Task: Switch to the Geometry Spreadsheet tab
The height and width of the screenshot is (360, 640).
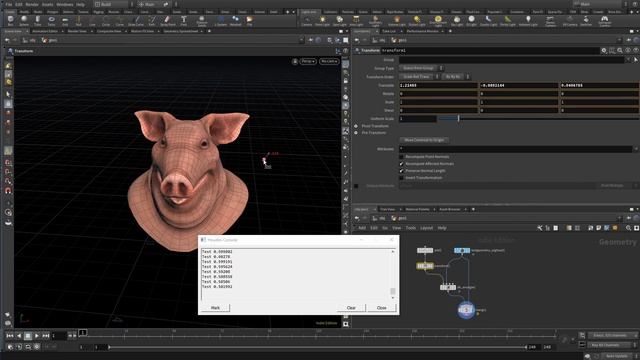Action: [x=180, y=31]
